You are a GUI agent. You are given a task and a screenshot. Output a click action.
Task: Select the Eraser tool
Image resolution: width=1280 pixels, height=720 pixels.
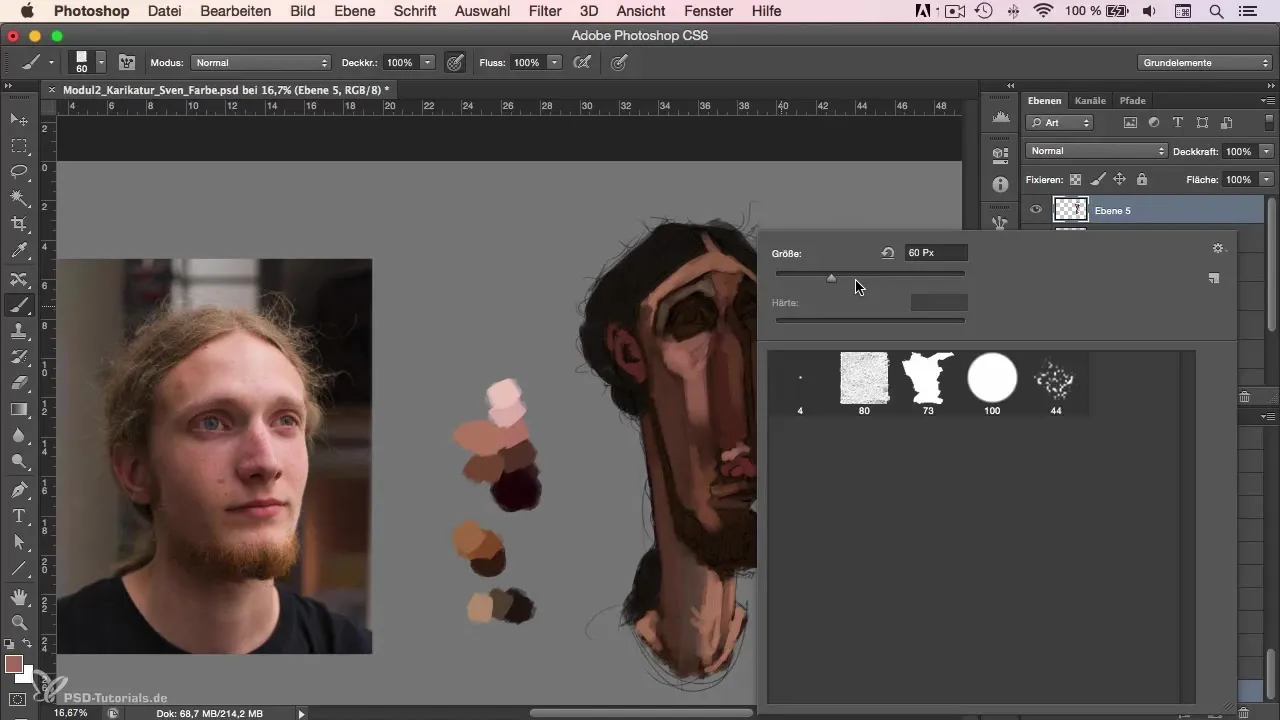pos(19,383)
